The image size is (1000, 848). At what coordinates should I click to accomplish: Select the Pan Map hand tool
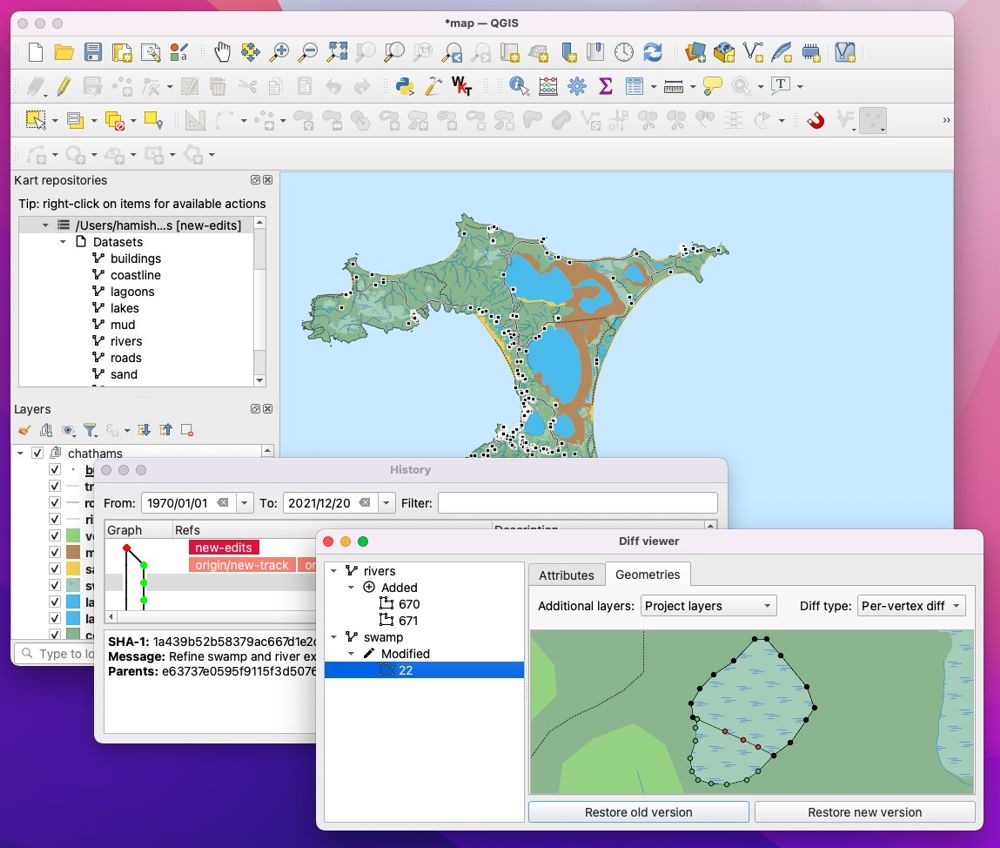click(222, 52)
